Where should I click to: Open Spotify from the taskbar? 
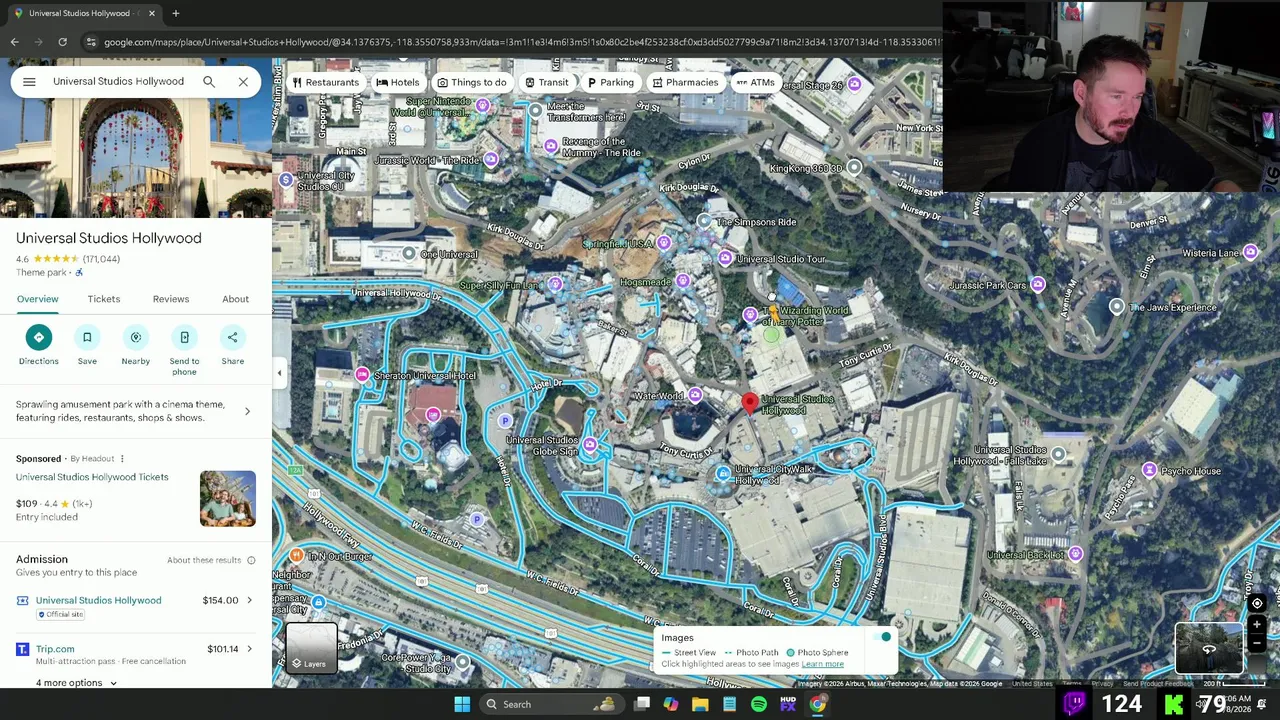(x=759, y=704)
